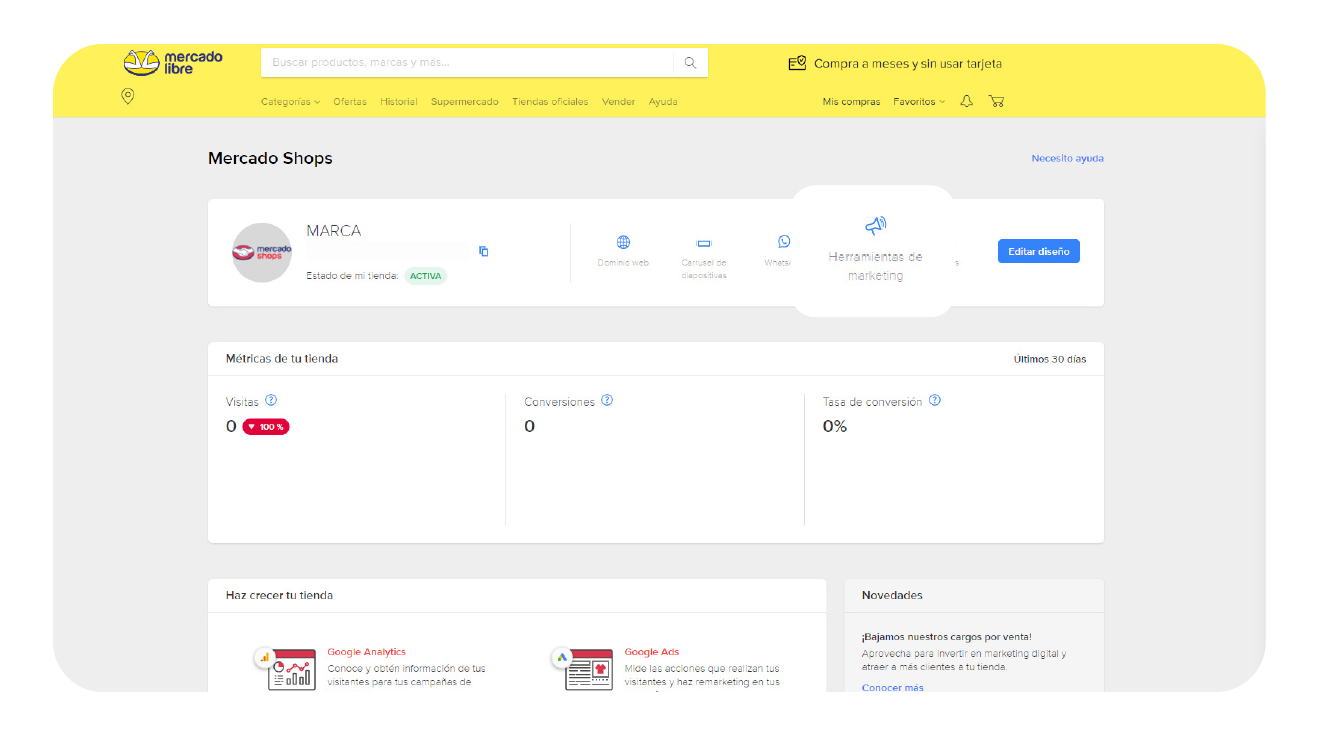The height and width of the screenshot is (736, 1321).
Task: Open the location pin icon
Action: [x=128, y=96]
